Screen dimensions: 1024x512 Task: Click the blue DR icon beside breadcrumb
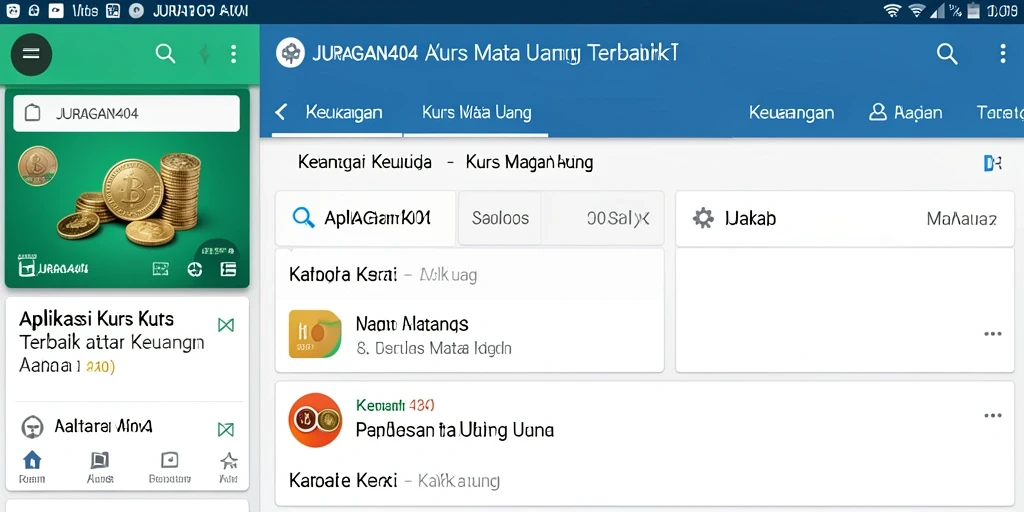pos(993,164)
